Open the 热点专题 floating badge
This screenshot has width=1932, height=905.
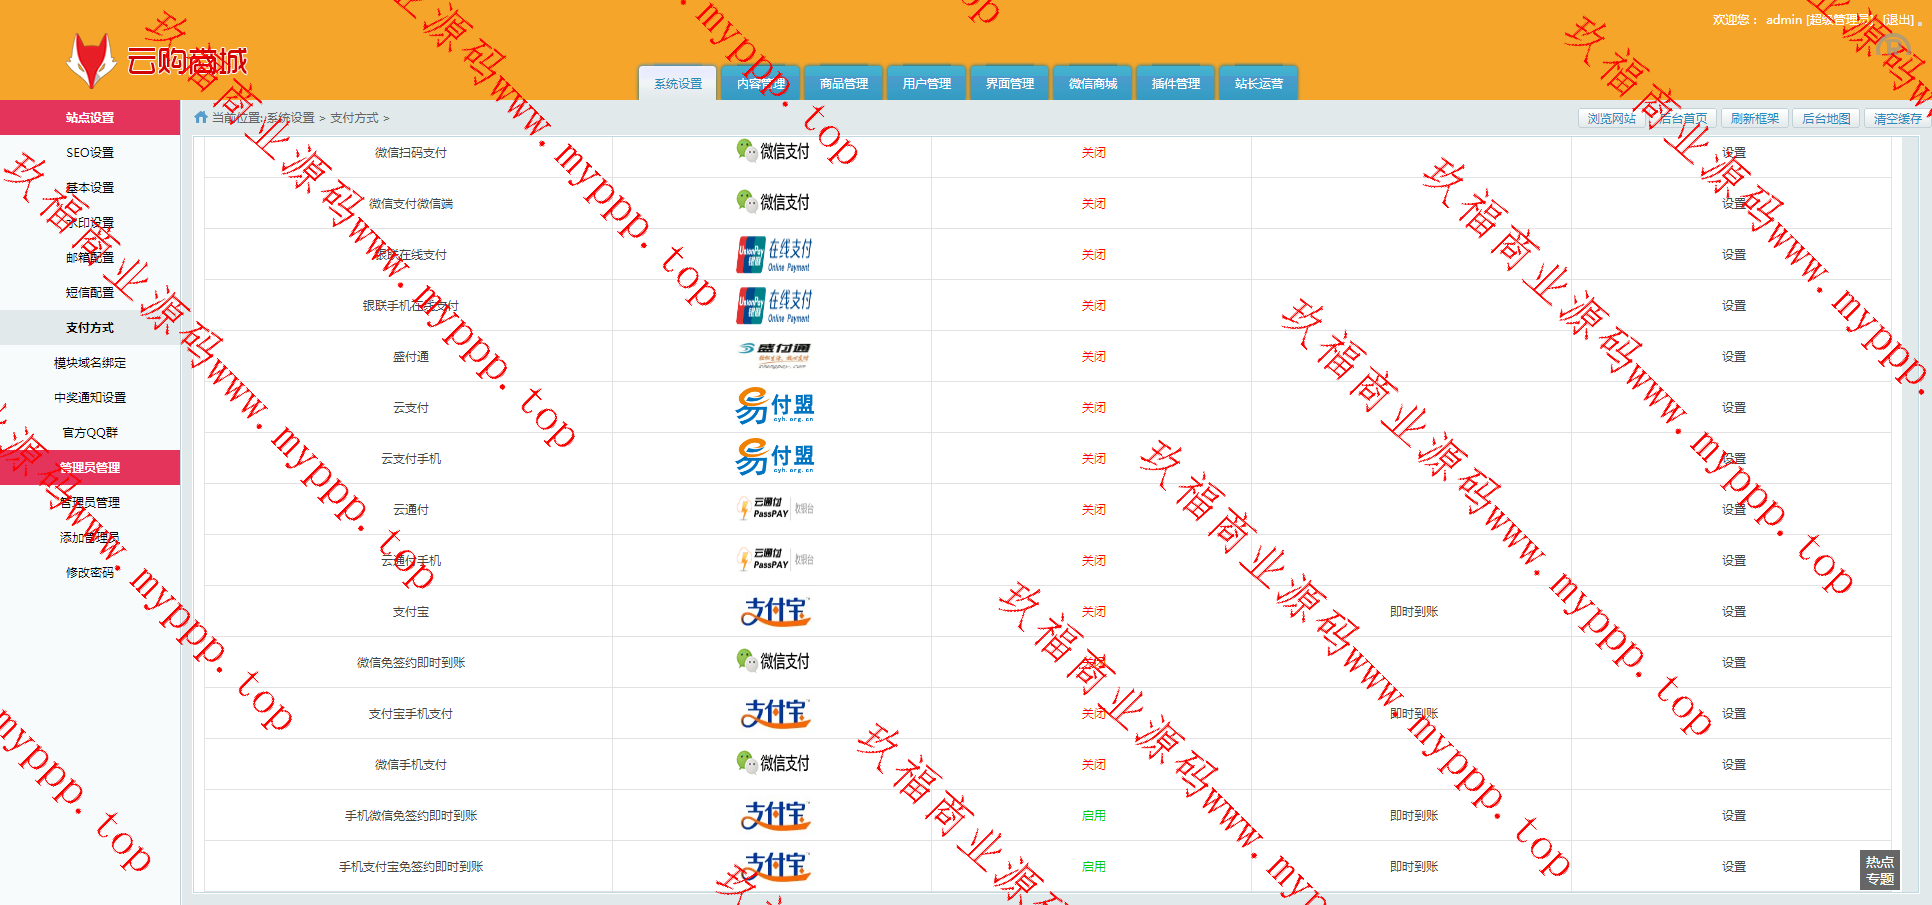pos(1879,870)
